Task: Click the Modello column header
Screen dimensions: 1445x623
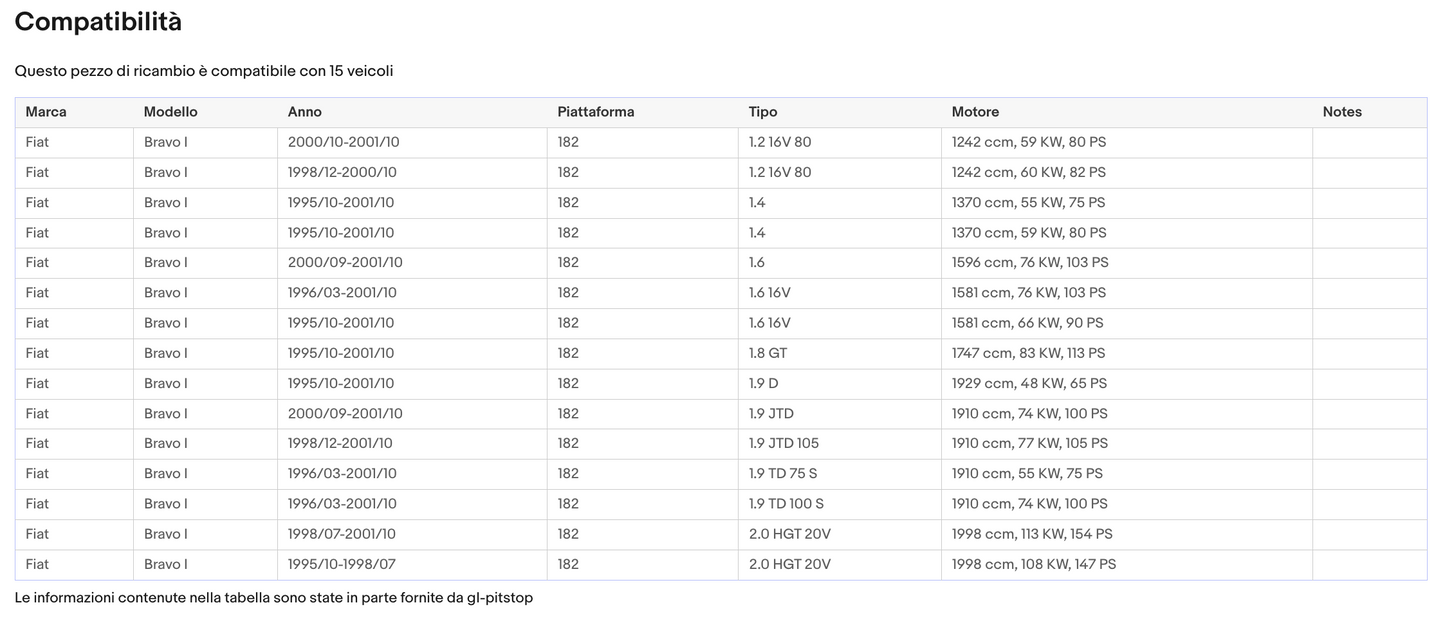Action: (170, 112)
